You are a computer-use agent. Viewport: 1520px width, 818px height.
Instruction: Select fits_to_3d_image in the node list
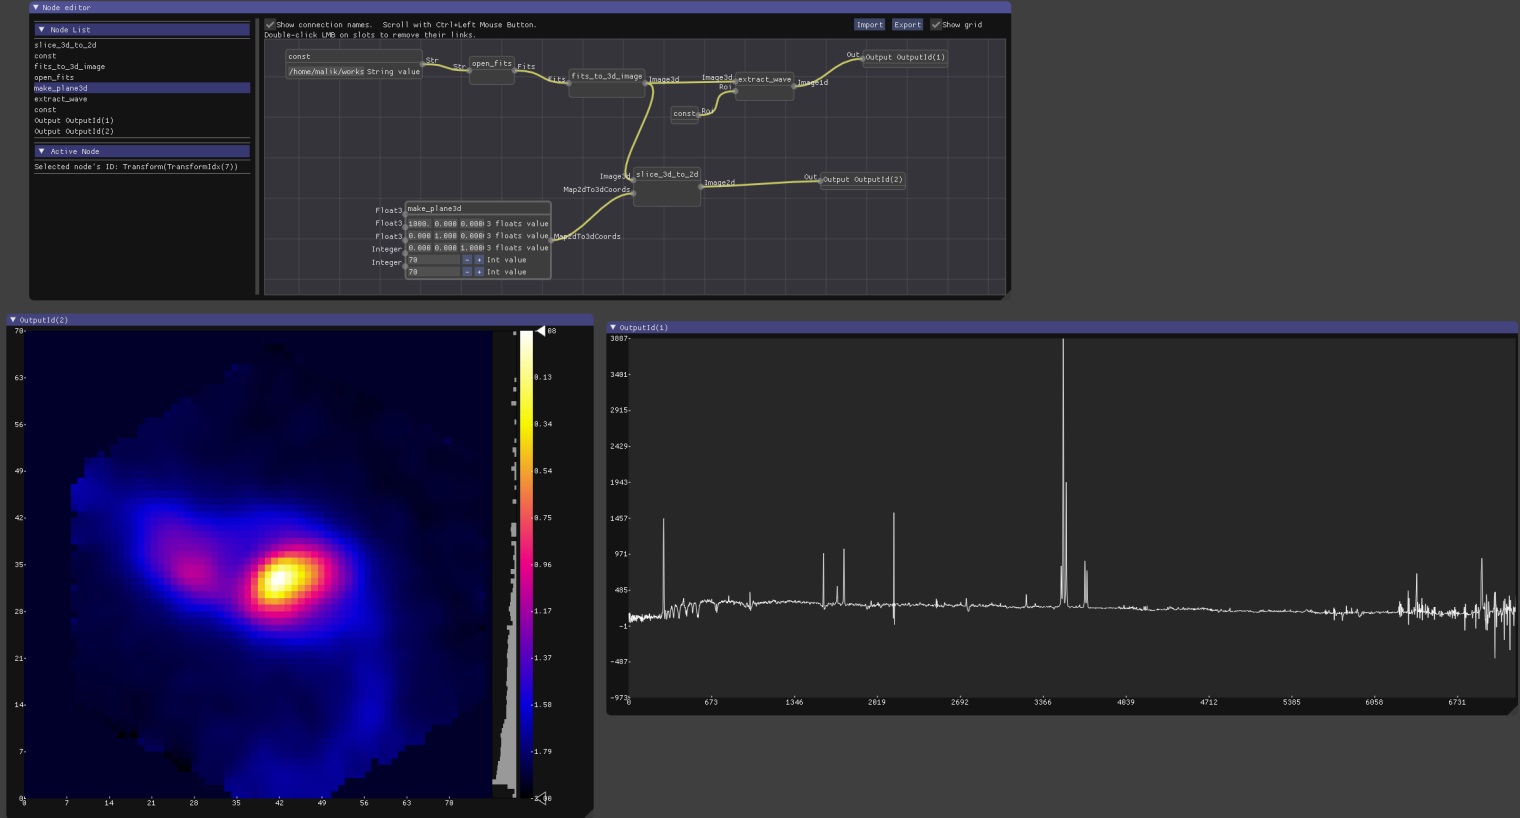tap(69, 67)
